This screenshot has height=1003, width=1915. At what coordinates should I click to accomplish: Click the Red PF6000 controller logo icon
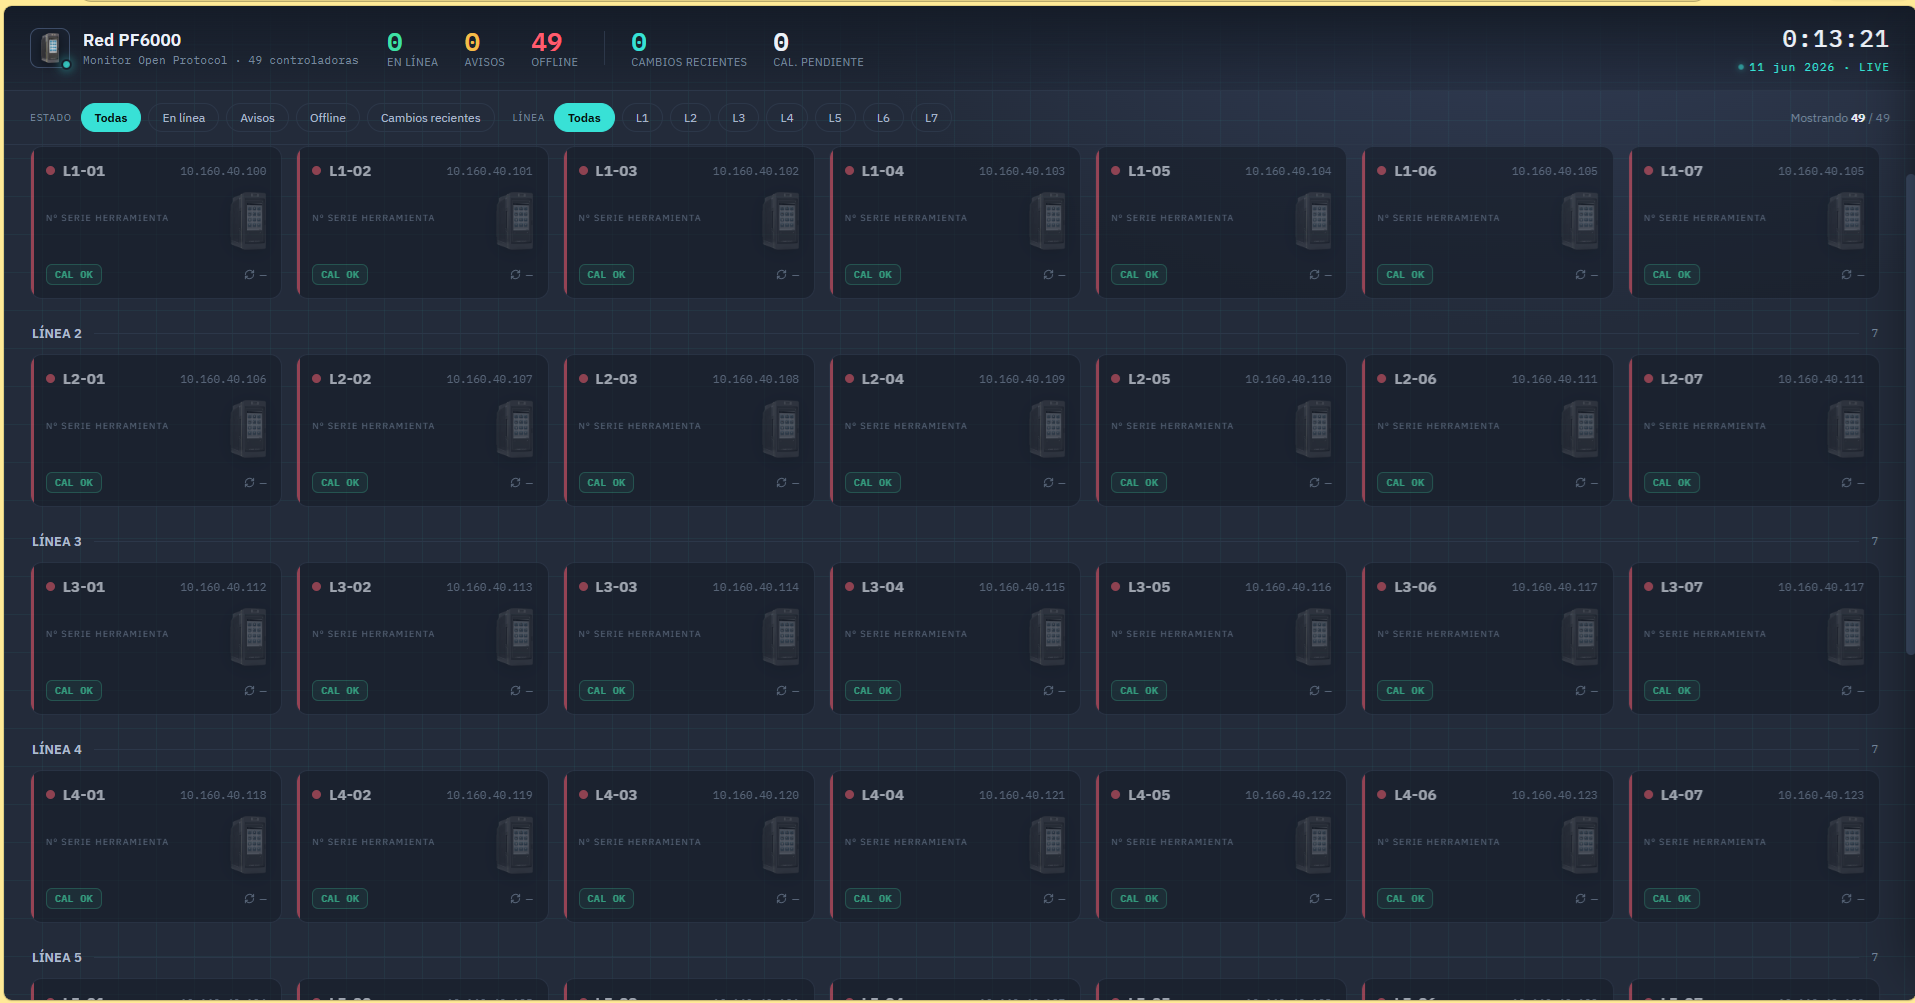50,48
